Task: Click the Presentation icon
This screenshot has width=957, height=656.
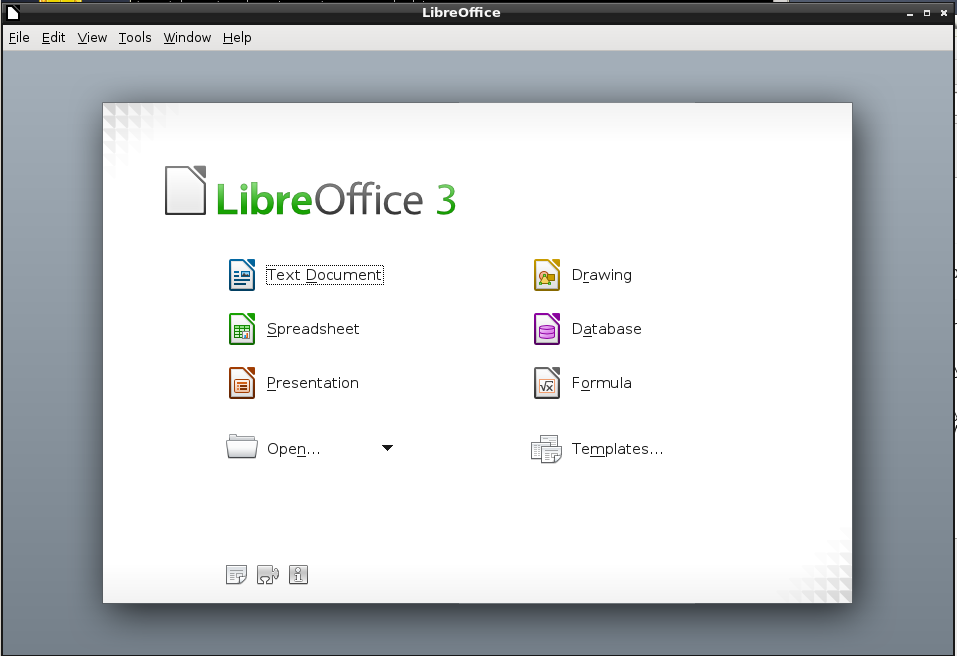Action: 242,383
